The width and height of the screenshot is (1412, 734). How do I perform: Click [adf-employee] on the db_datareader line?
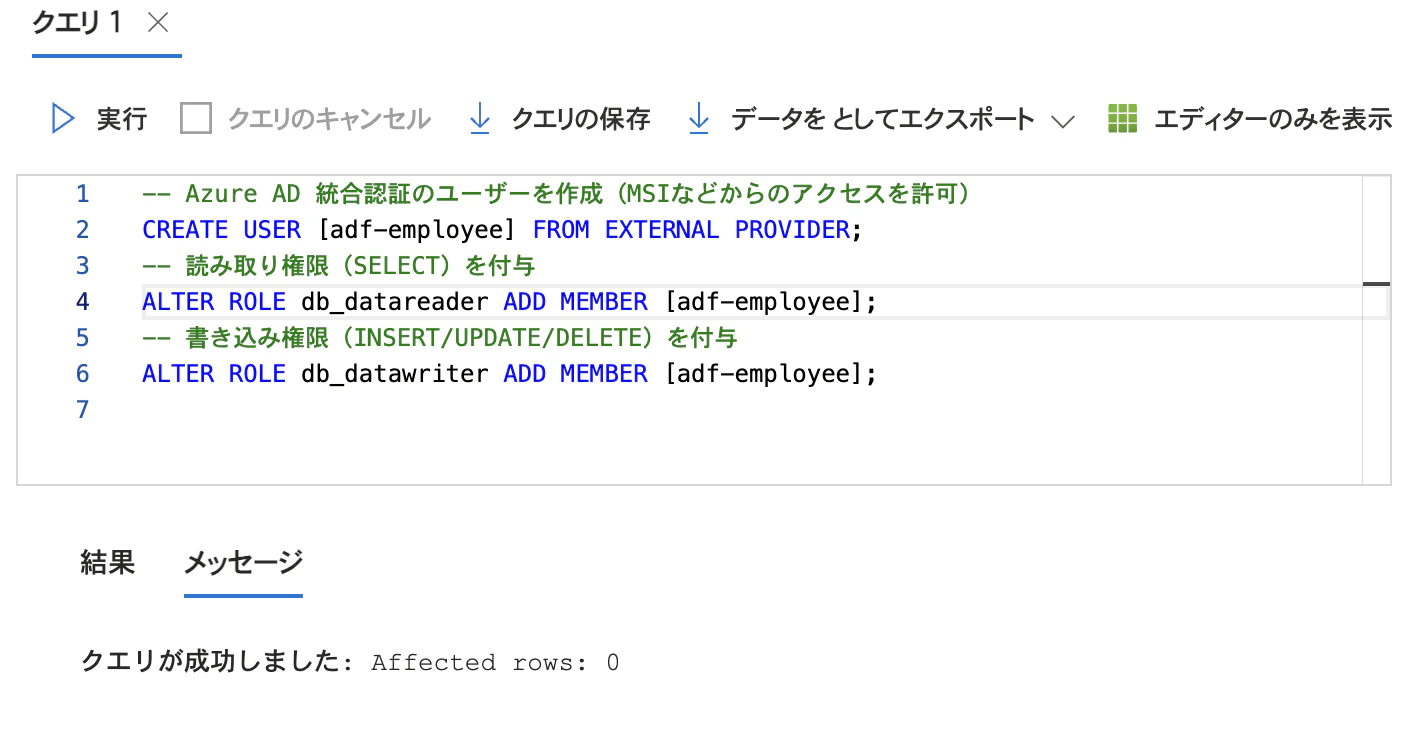[x=763, y=302]
